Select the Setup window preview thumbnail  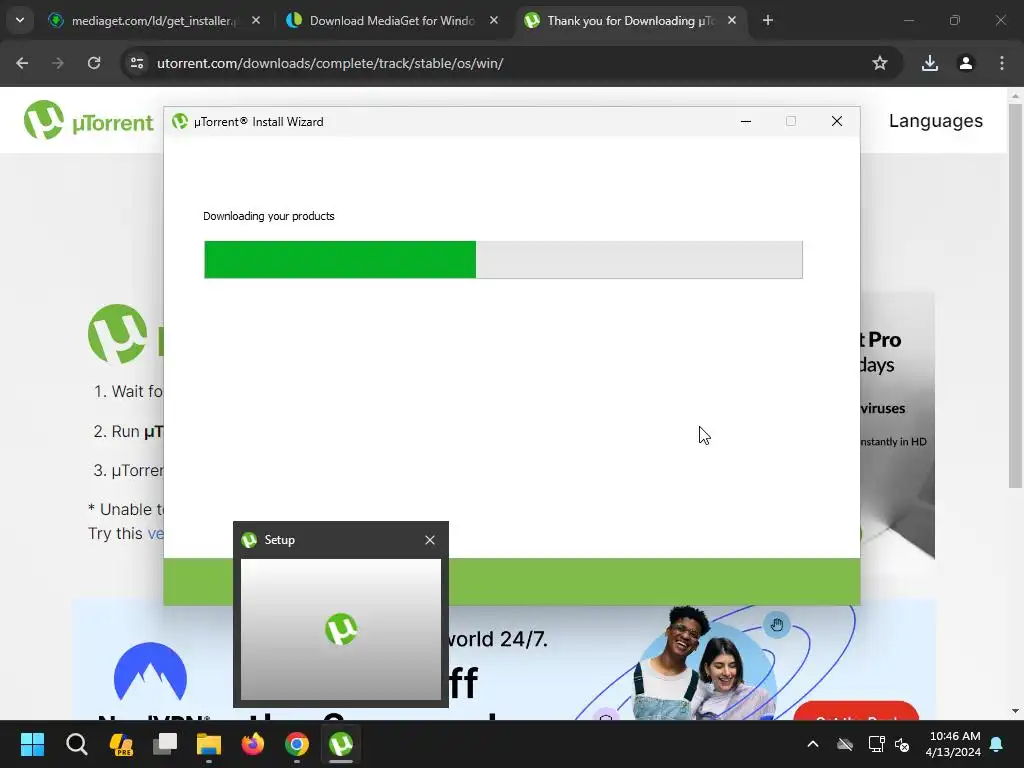[341, 630]
